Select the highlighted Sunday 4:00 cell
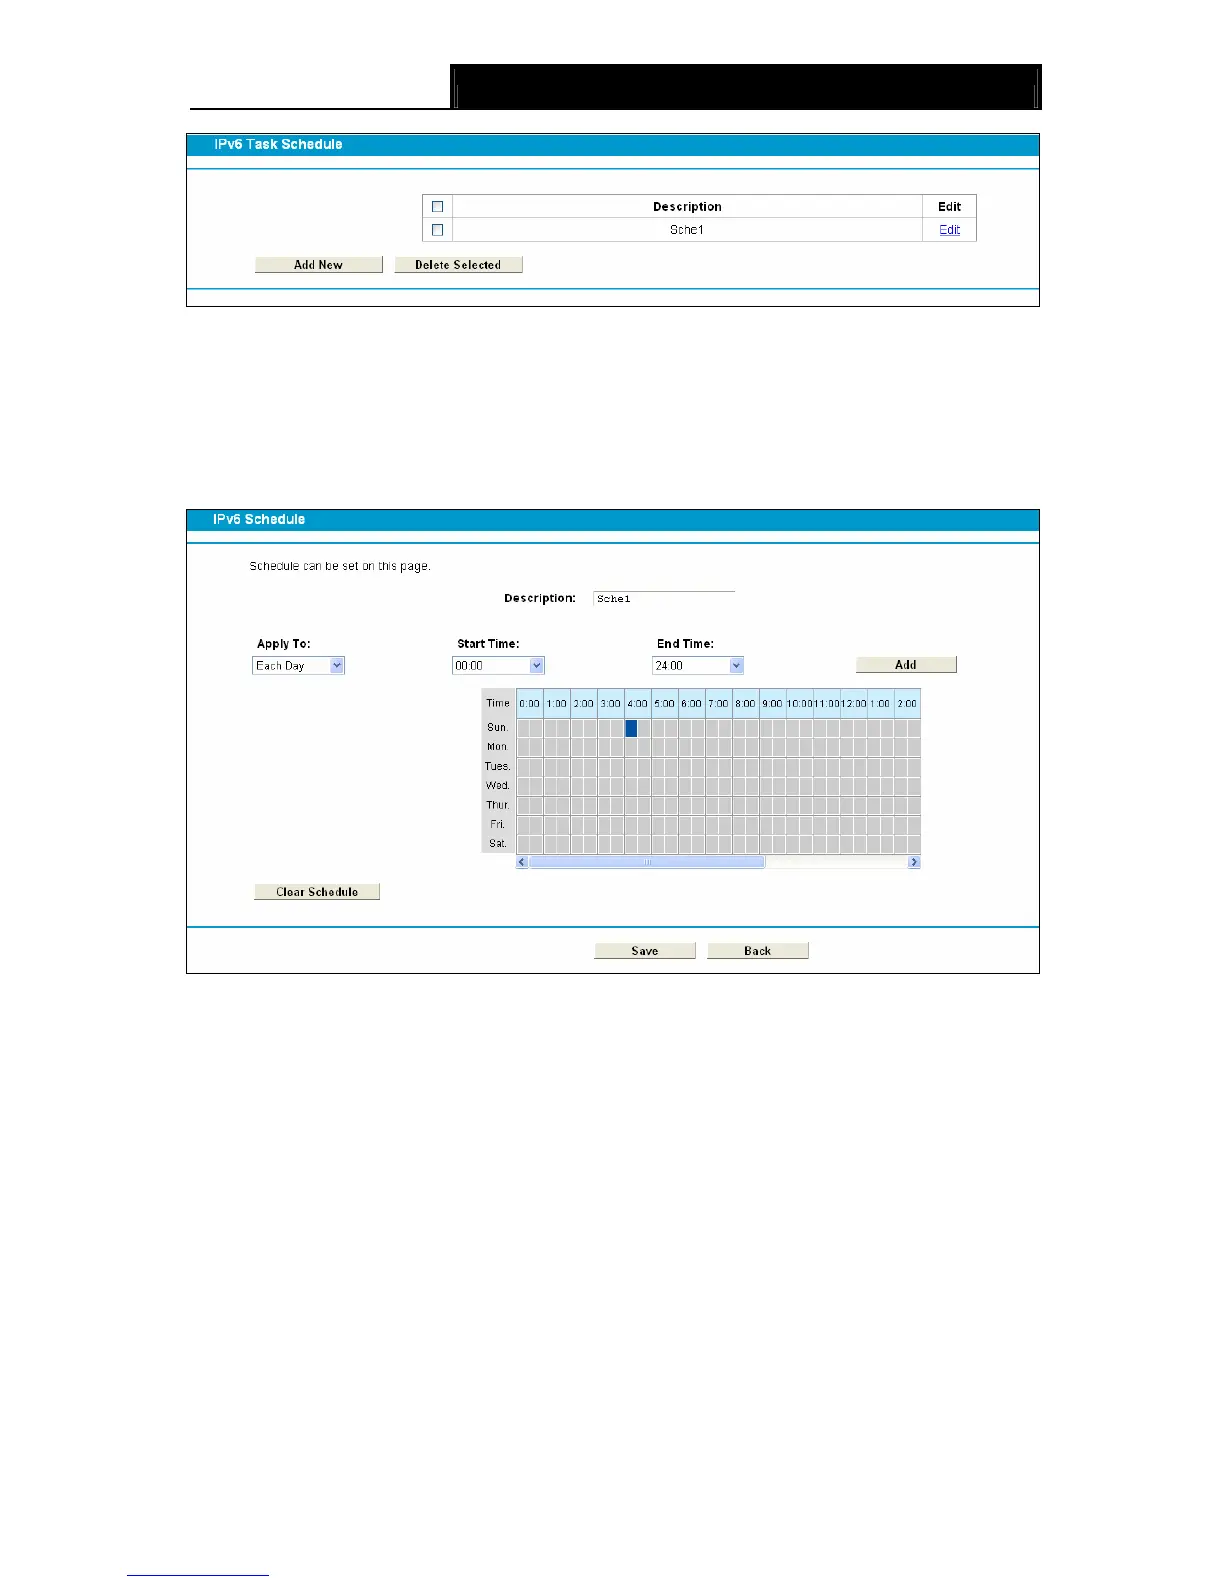This screenshot has width=1224, height=1584. (x=631, y=728)
